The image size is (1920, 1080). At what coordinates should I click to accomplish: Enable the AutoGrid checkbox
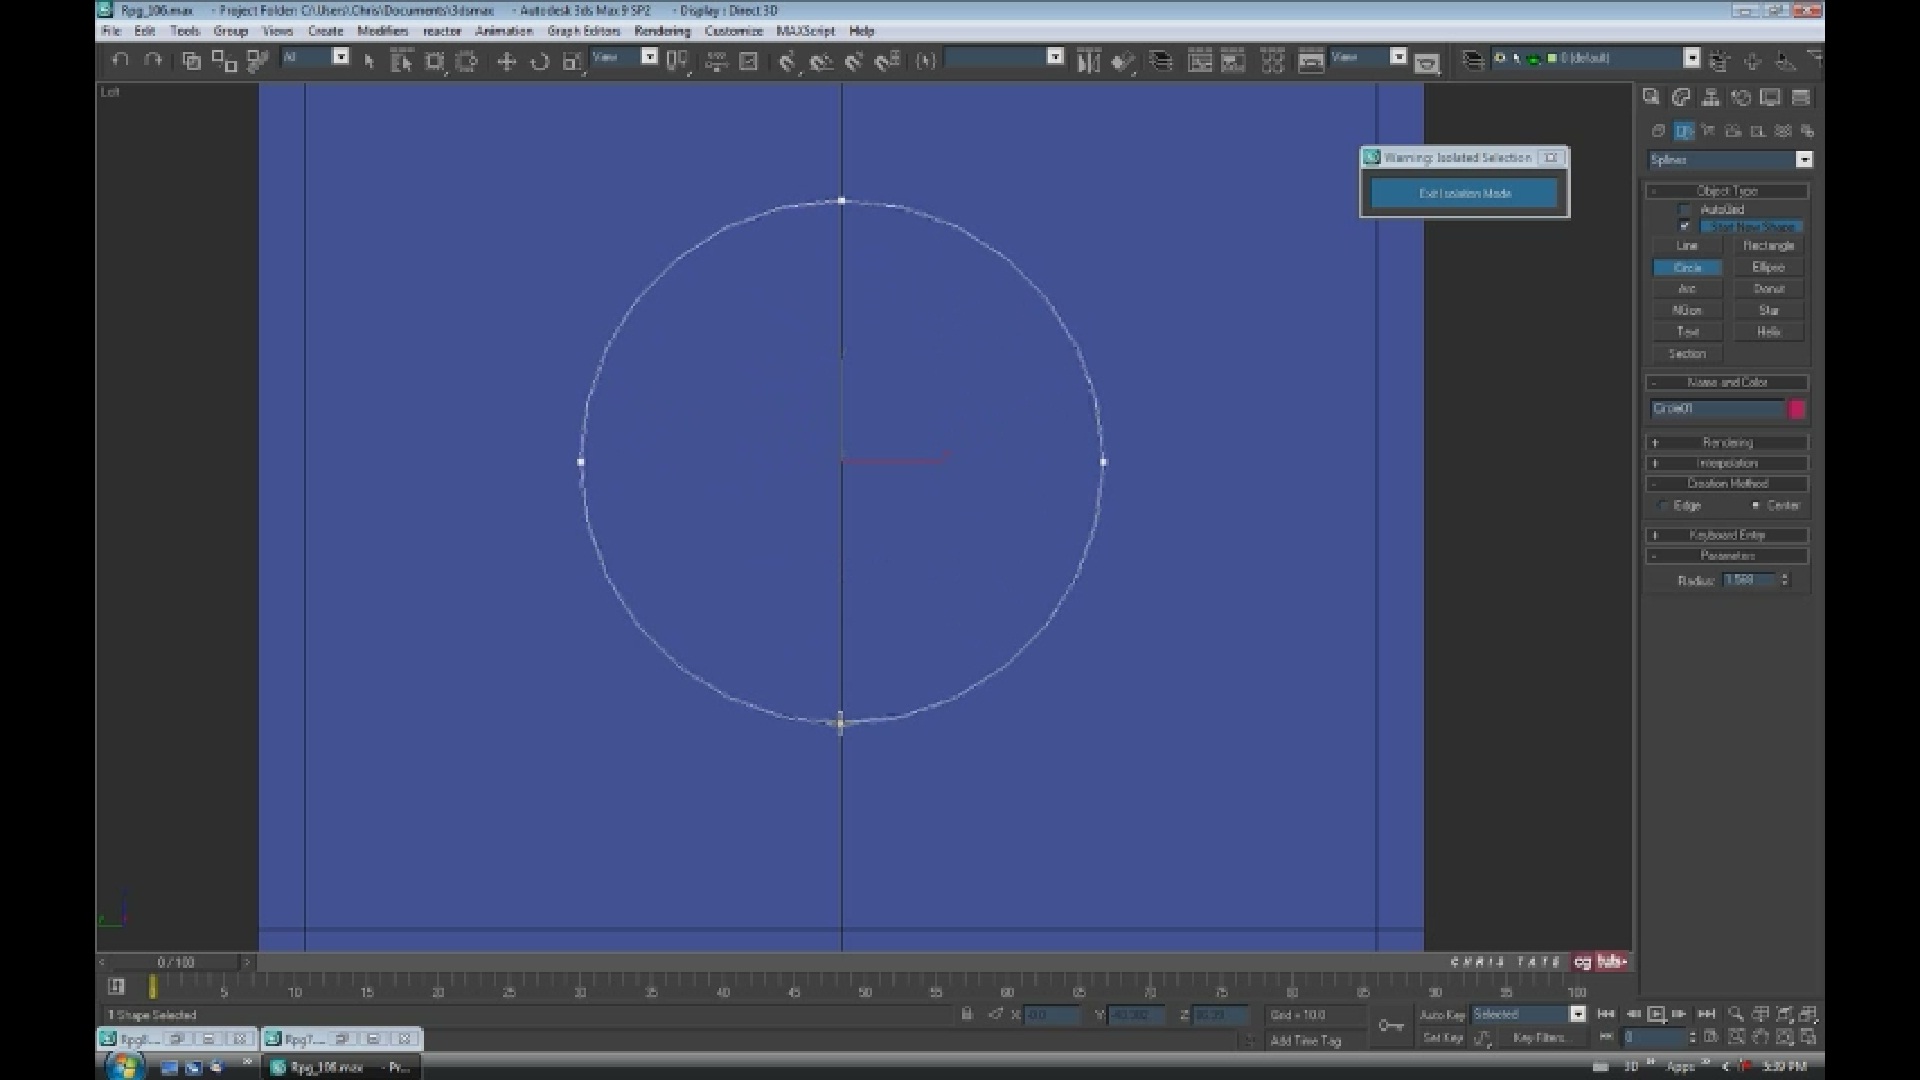pyautogui.click(x=1685, y=210)
